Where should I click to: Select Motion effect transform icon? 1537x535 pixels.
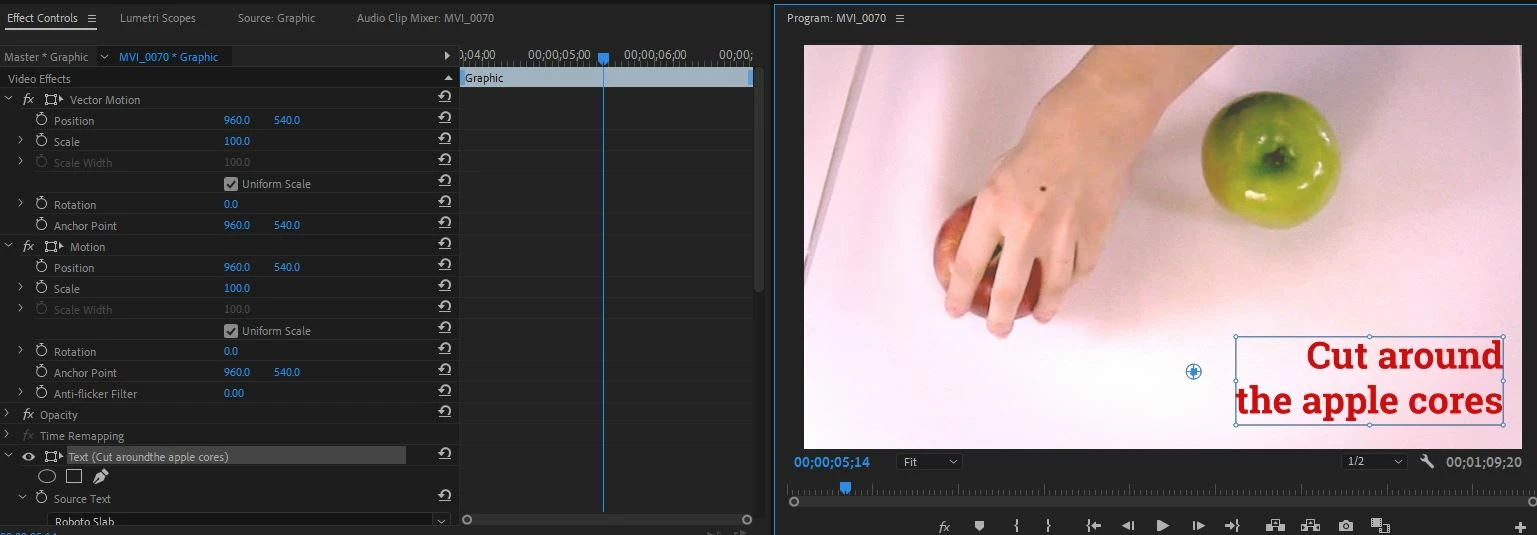54,247
